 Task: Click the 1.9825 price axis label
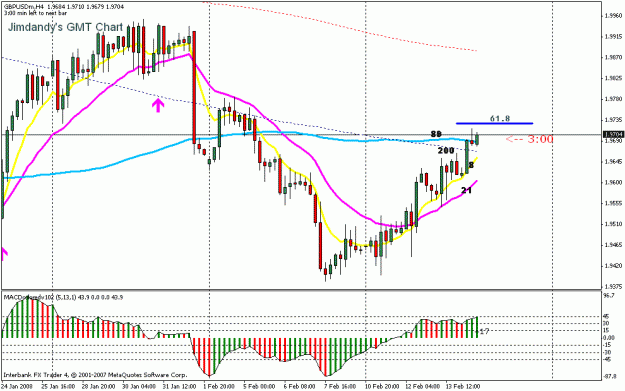[x=614, y=78]
